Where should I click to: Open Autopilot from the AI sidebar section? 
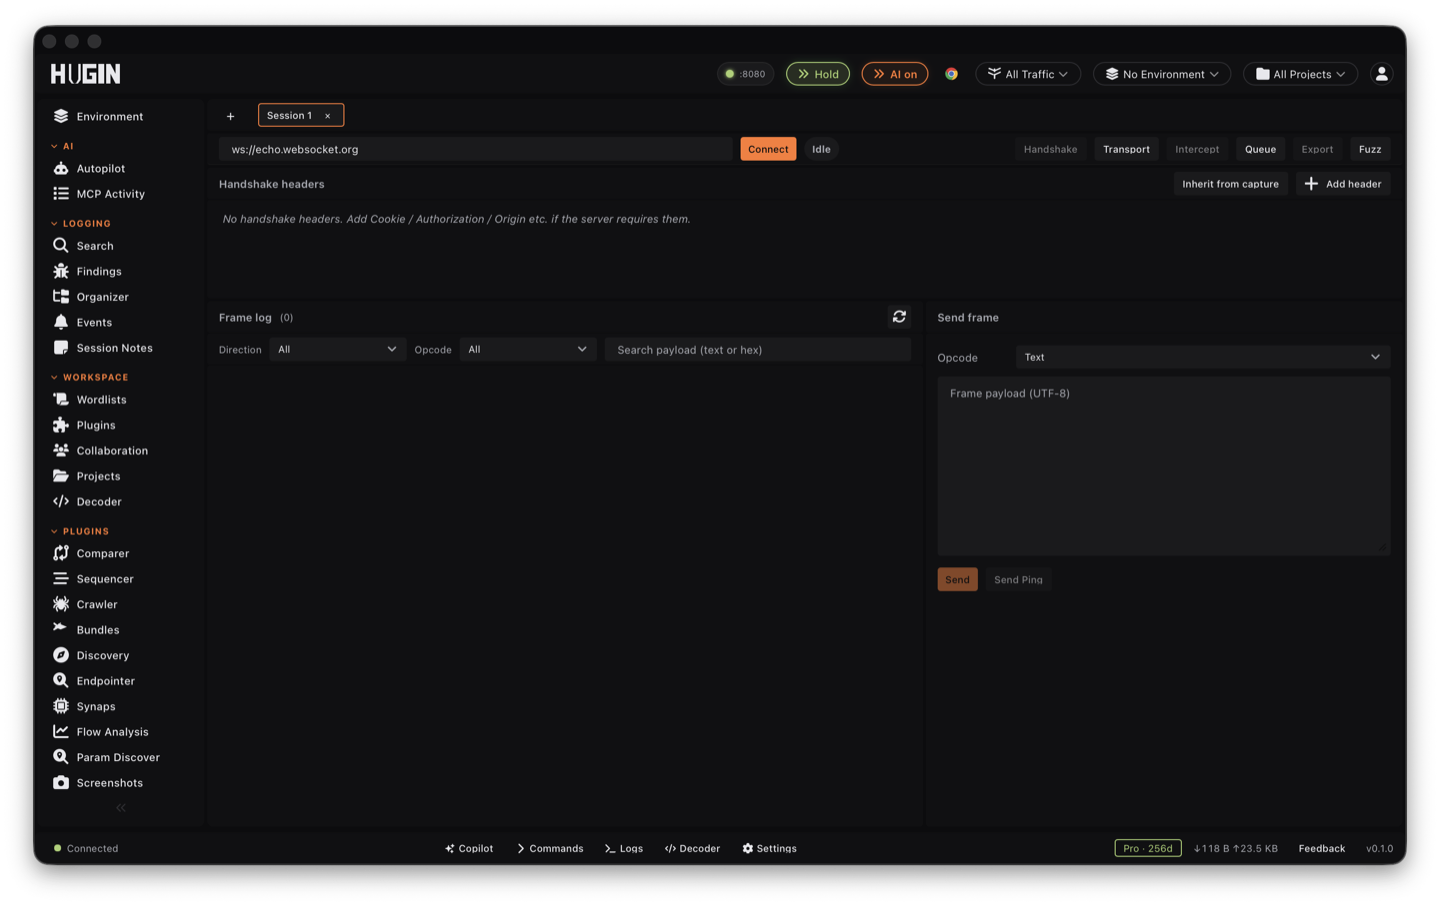click(100, 169)
